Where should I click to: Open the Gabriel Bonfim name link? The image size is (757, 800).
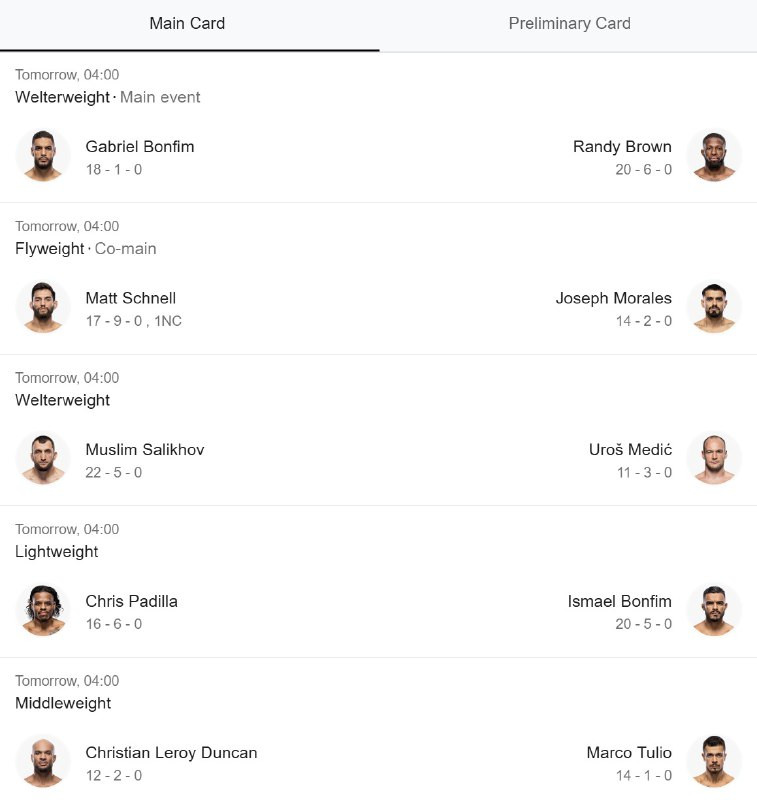140,147
